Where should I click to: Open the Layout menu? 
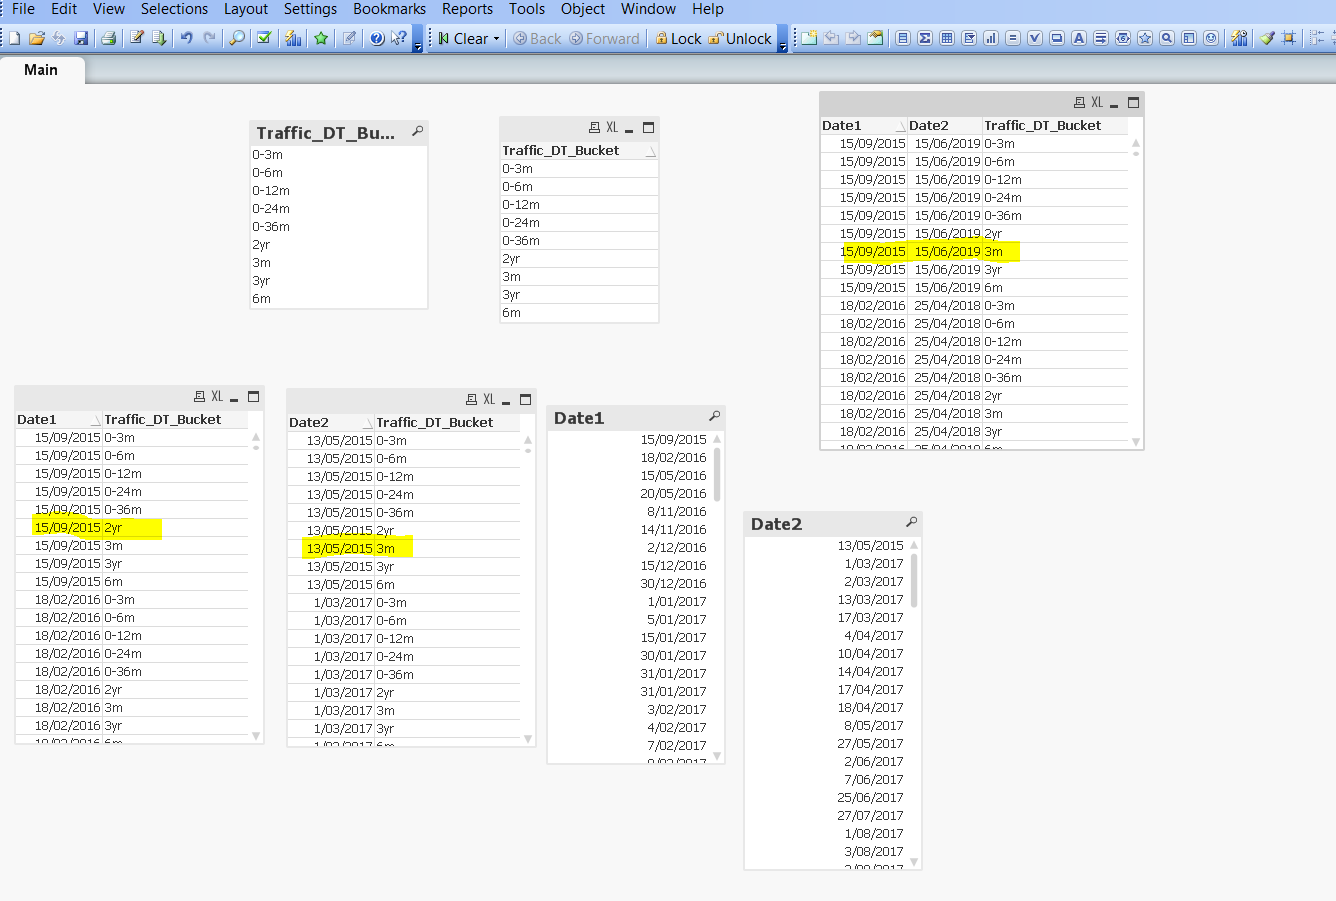click(x=246, y=9)
